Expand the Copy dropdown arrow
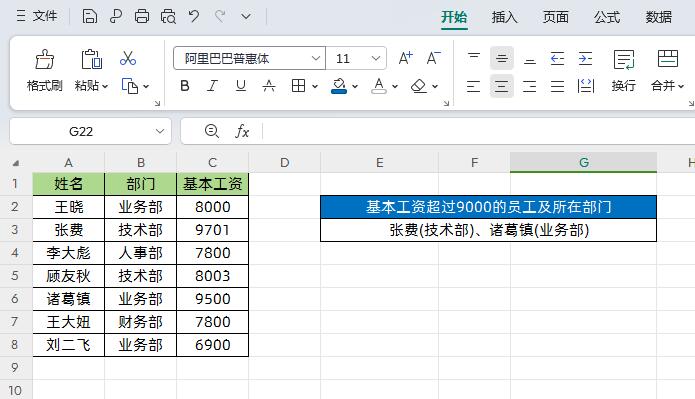This screenshot has height=399, width=695. 146,86
